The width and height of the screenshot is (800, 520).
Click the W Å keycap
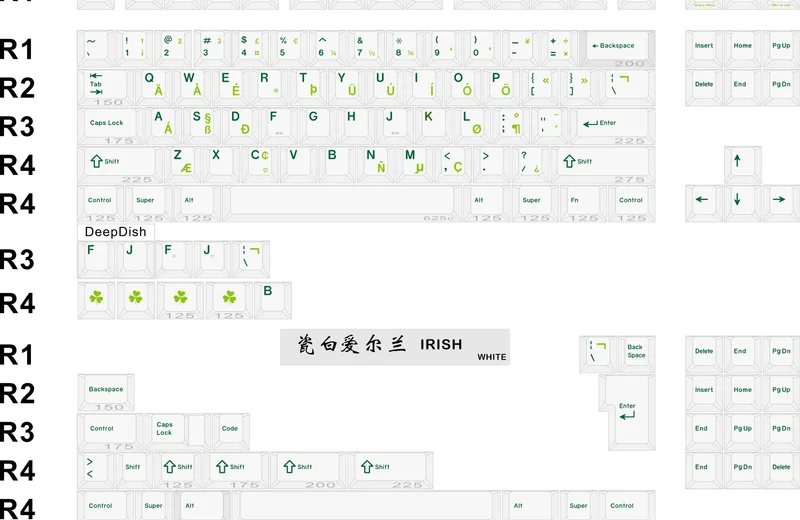(x=193, y=87)
